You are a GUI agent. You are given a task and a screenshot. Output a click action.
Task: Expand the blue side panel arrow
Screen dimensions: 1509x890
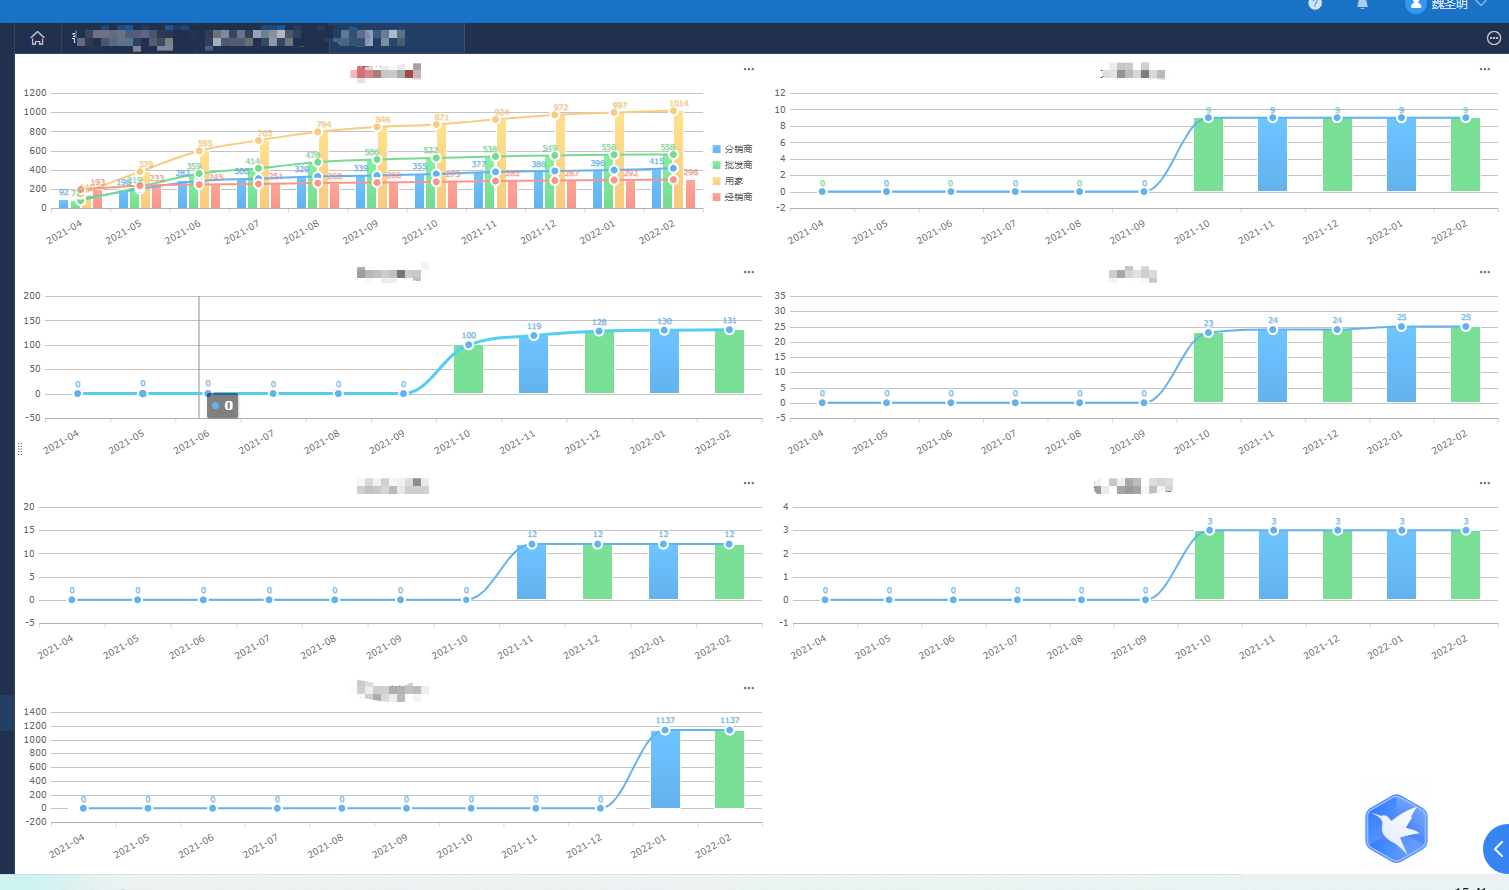coord(1497,849)
